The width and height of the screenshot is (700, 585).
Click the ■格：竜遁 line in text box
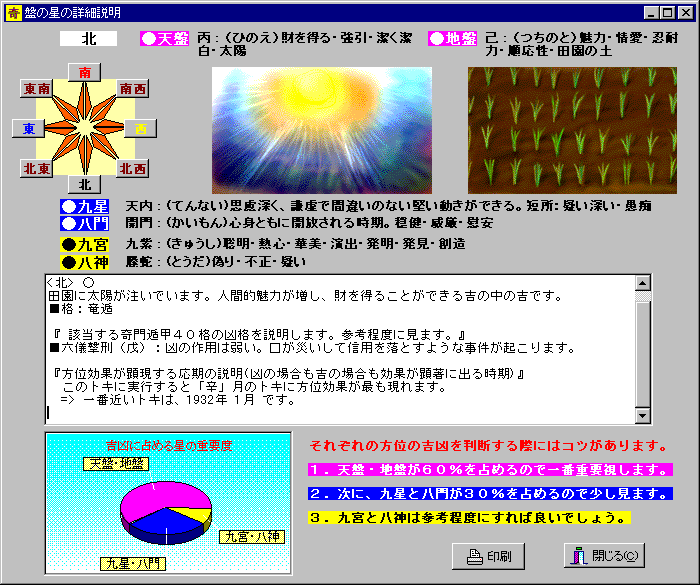(x=81, y=309)
